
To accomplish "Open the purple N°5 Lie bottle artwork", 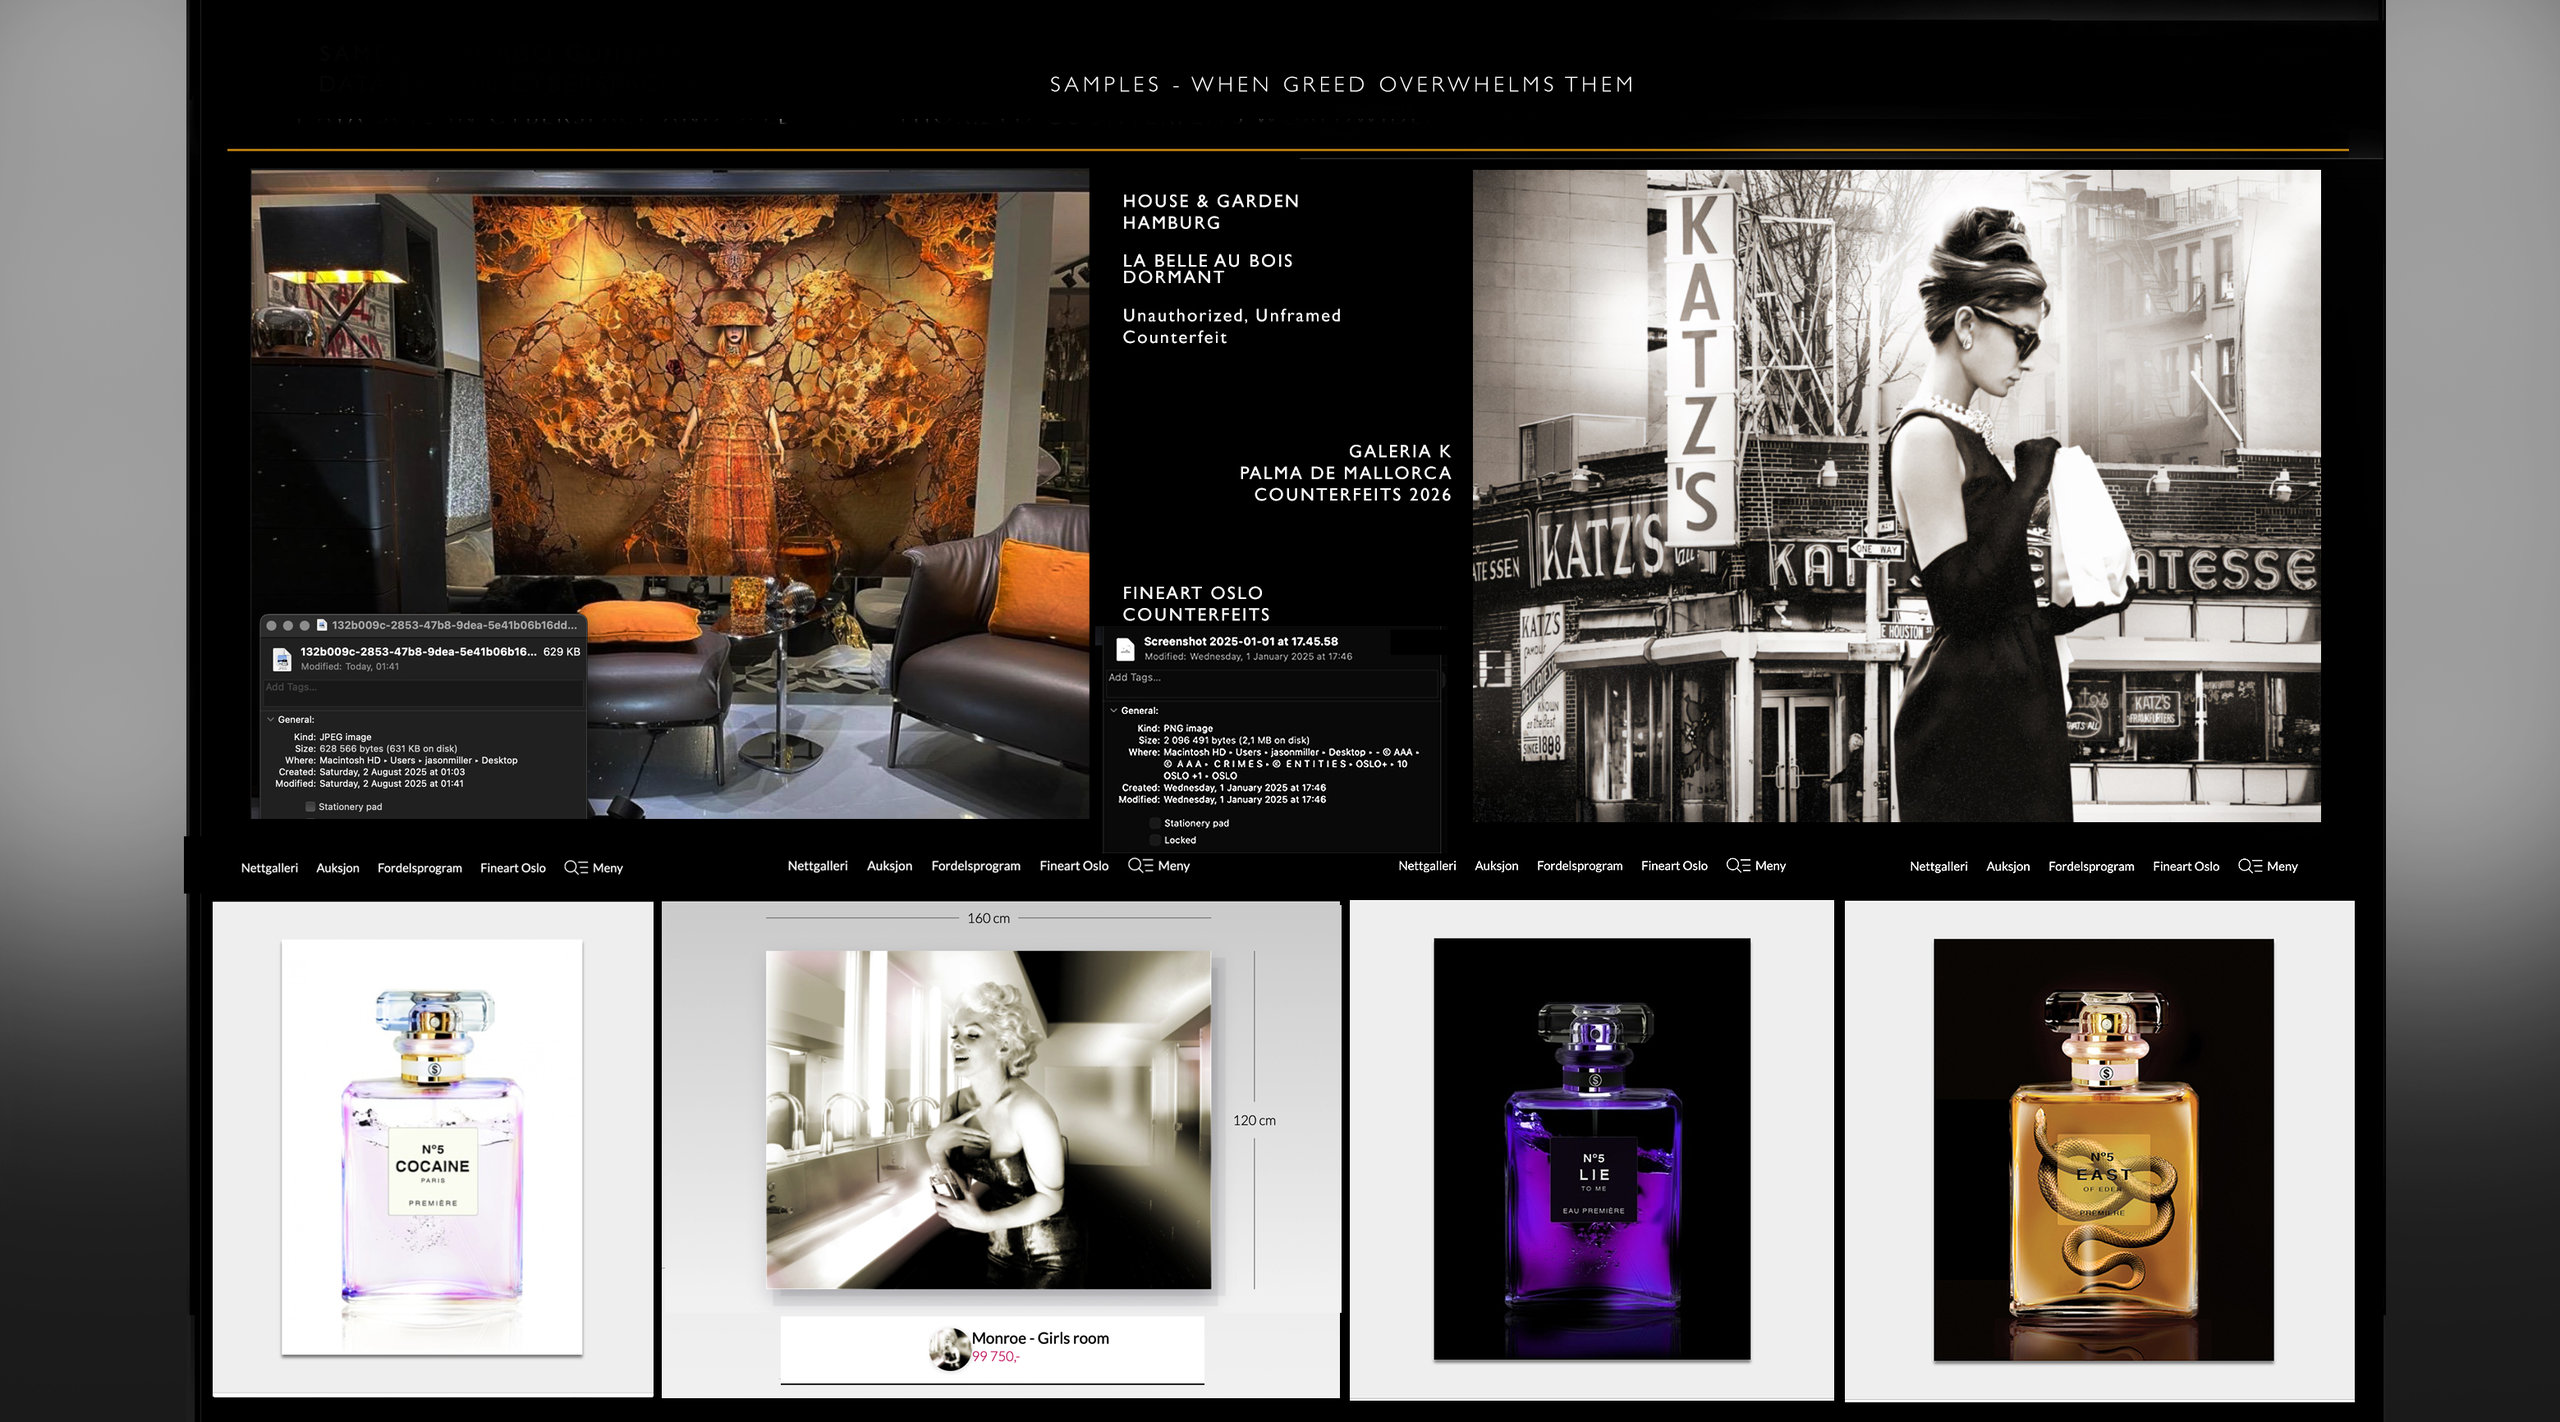I will (x=1592, y=1149).
